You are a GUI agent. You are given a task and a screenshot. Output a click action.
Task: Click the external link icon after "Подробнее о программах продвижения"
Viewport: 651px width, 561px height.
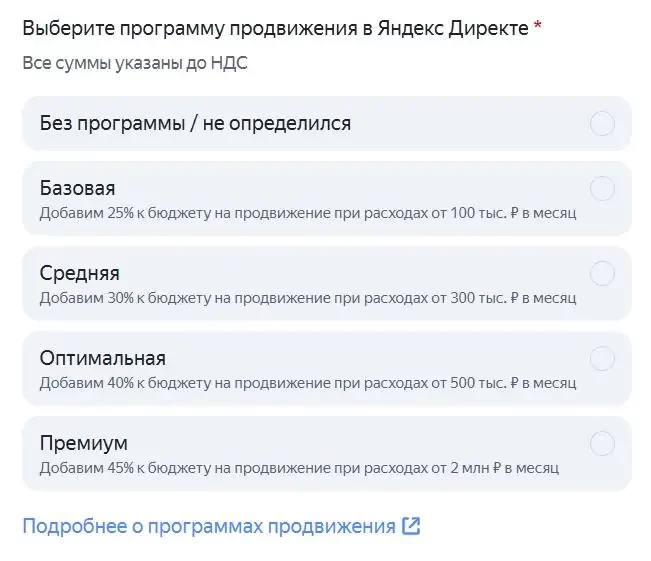(x=411, y=526)
